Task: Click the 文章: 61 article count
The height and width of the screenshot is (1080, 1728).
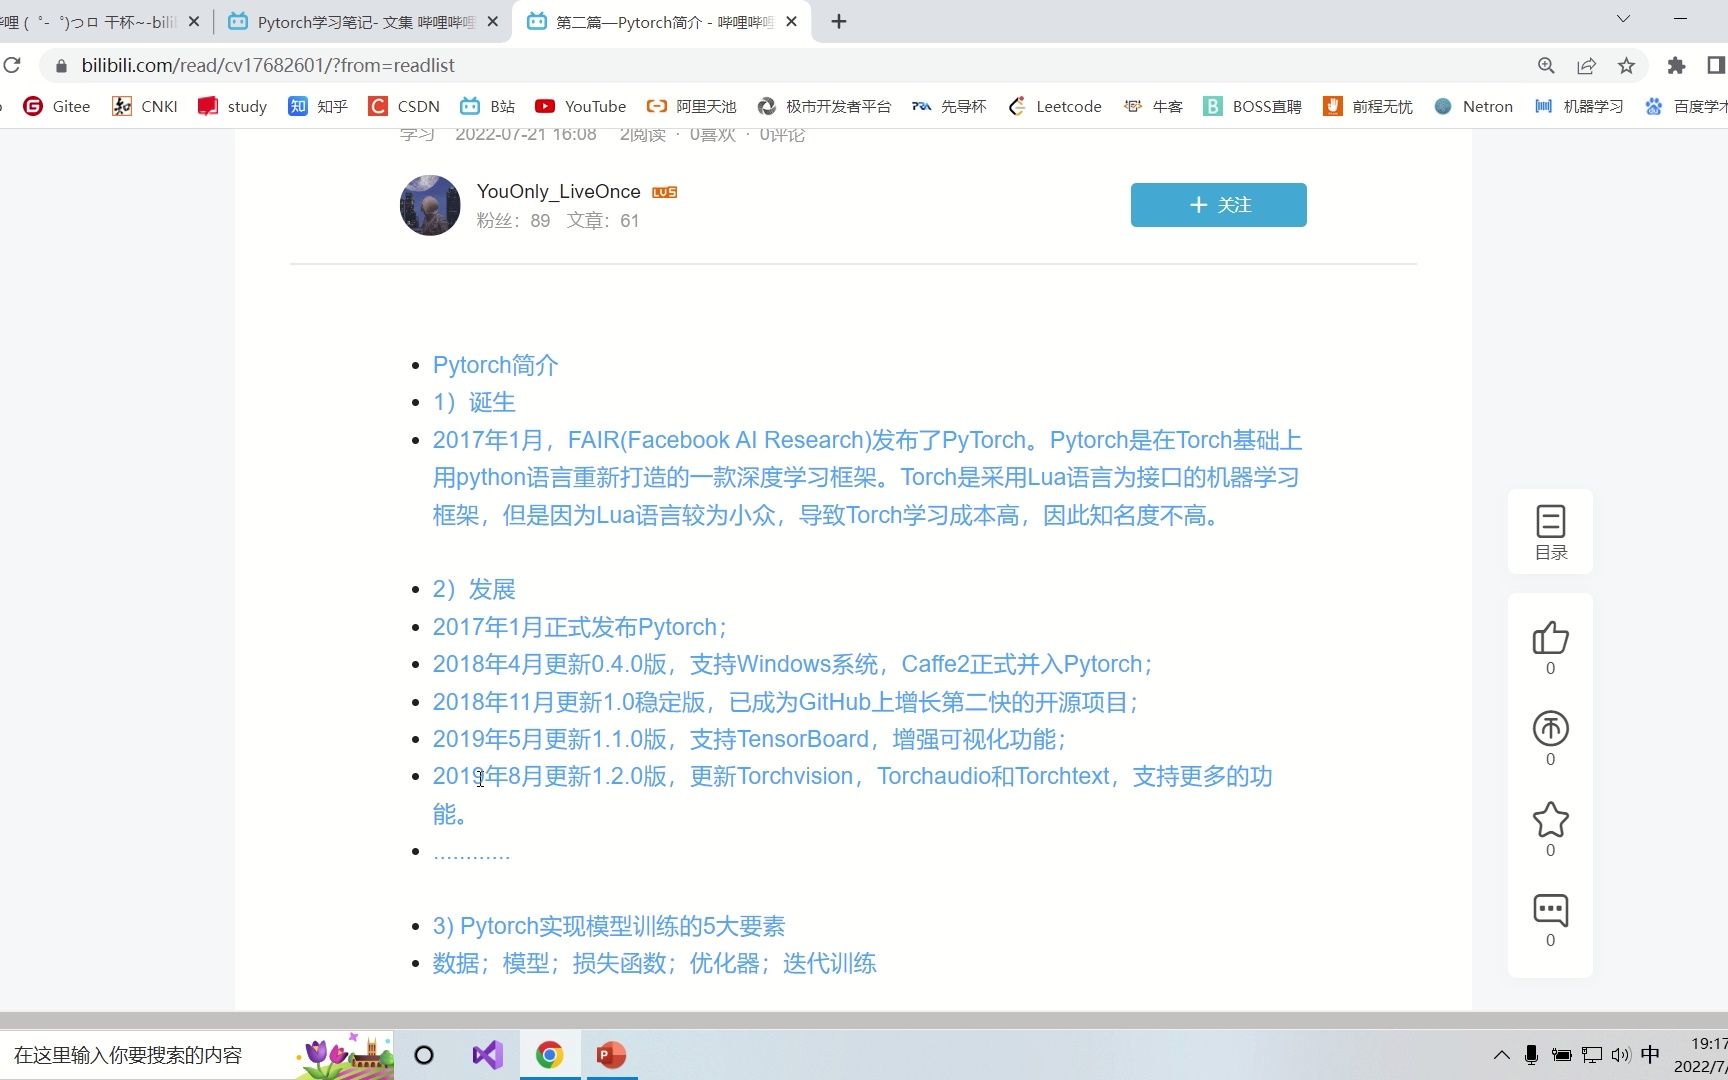Action: click(603, 220)
